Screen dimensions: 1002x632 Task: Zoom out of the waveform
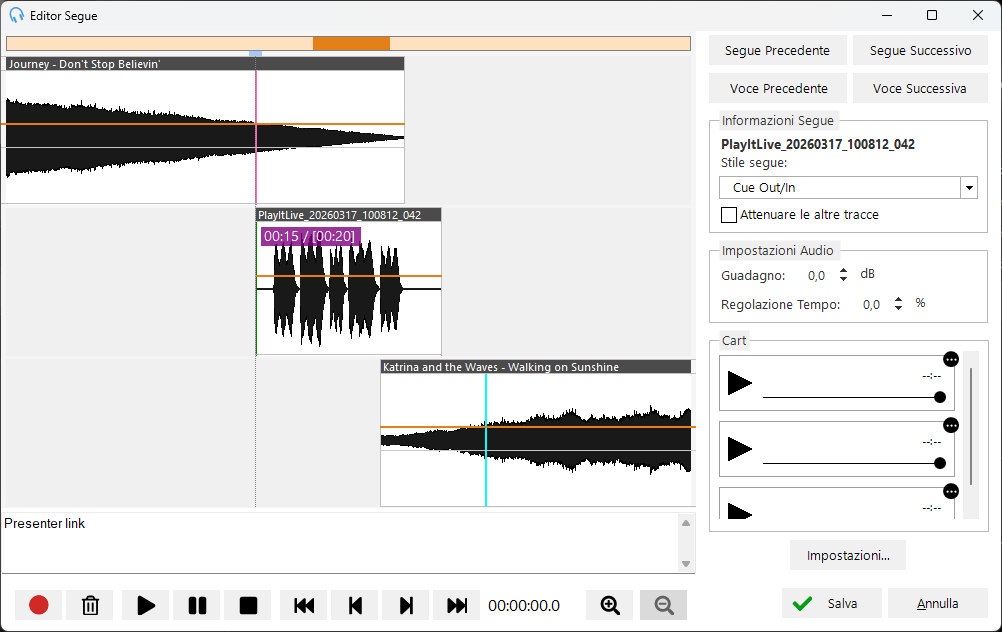click(663, 605)
